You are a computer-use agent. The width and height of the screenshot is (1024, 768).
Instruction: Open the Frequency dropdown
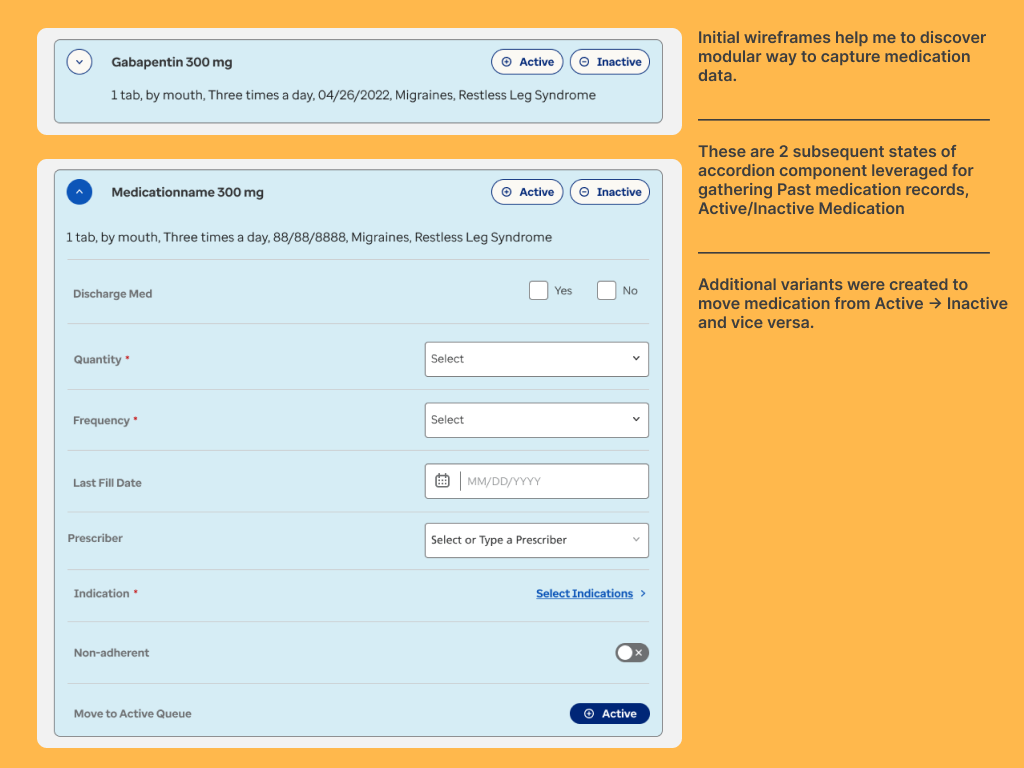(536, 420)
